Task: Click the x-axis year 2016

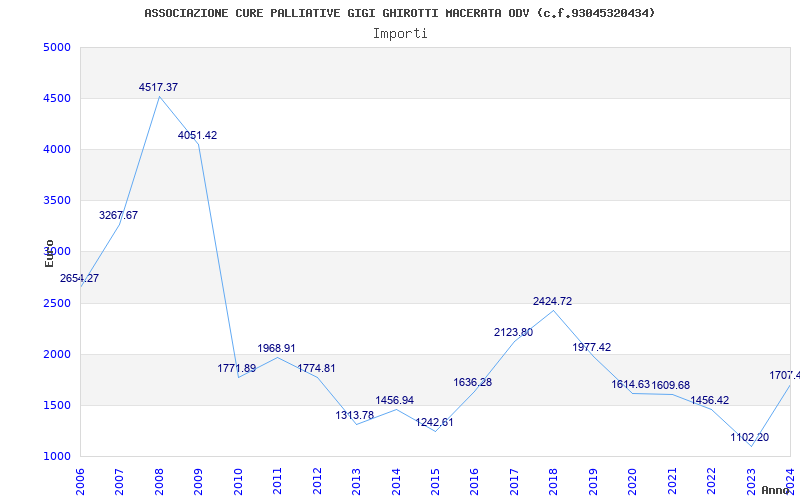Action: [474, 482]
